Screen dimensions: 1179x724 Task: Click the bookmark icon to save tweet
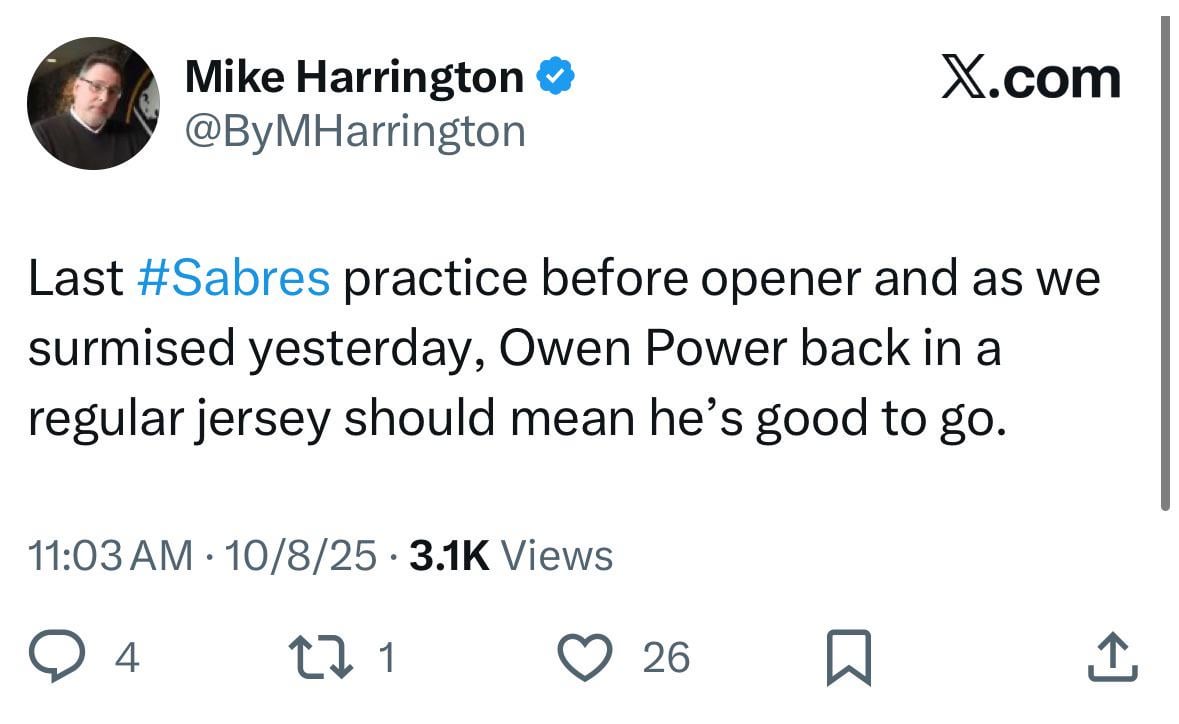849,655
